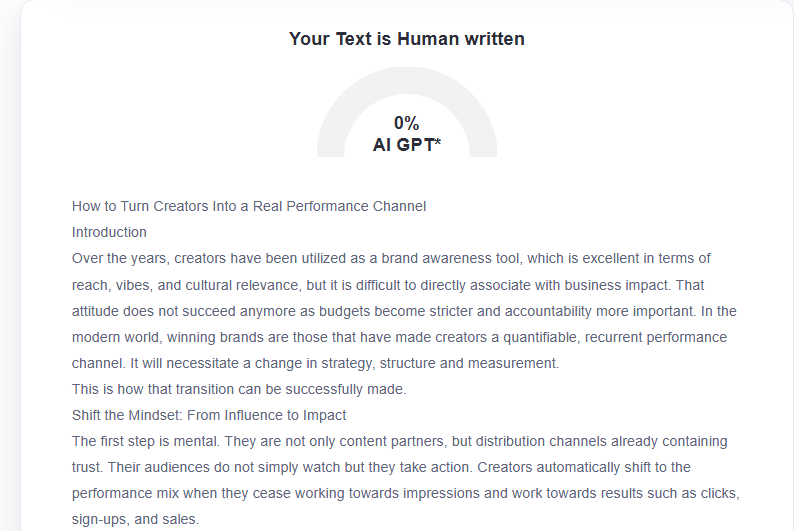
Task: Click the "Introduction" heading line
Action: [109, 232]
